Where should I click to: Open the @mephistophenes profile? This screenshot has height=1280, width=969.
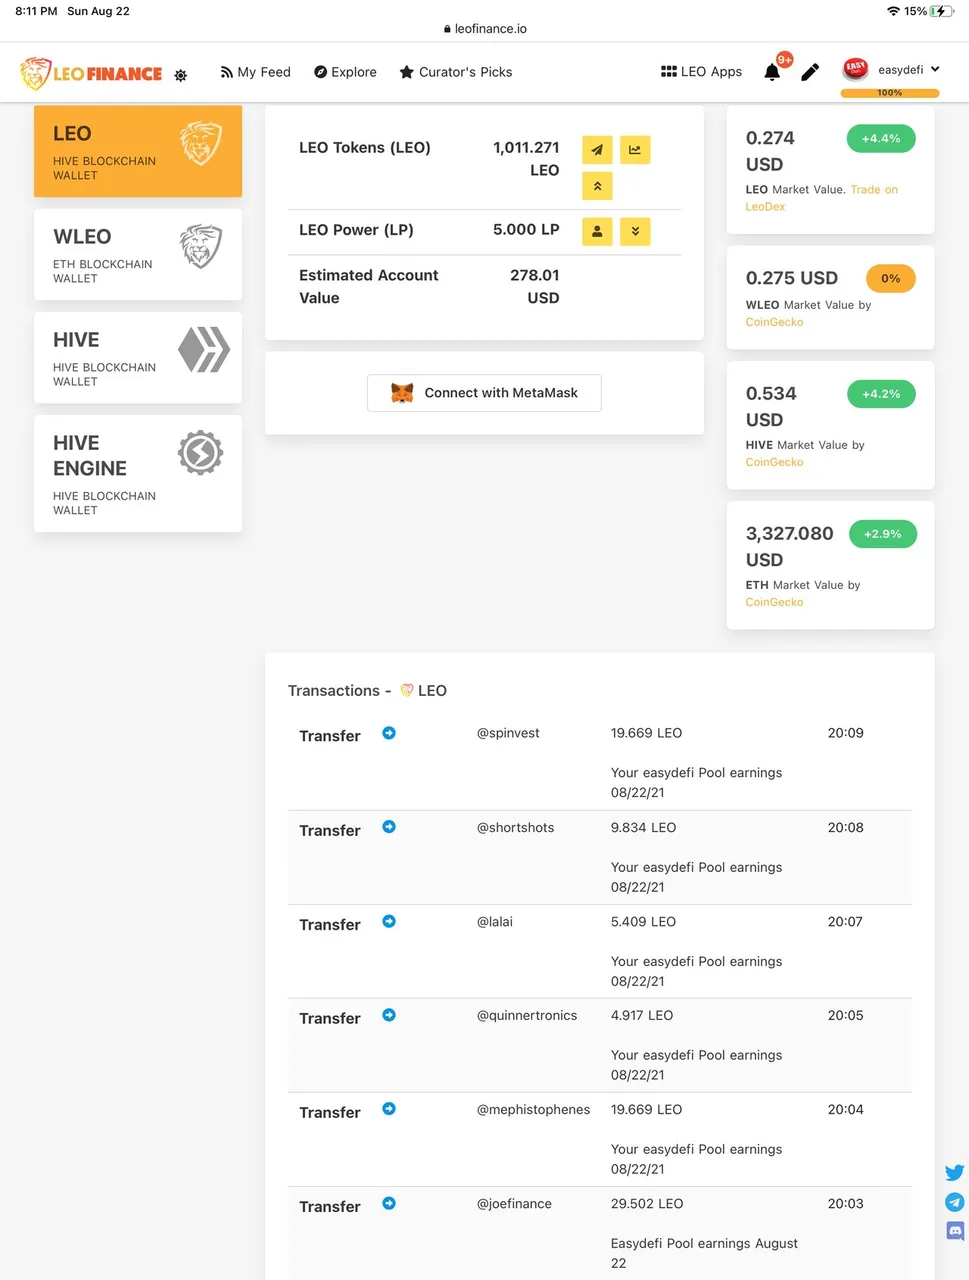533,1109
